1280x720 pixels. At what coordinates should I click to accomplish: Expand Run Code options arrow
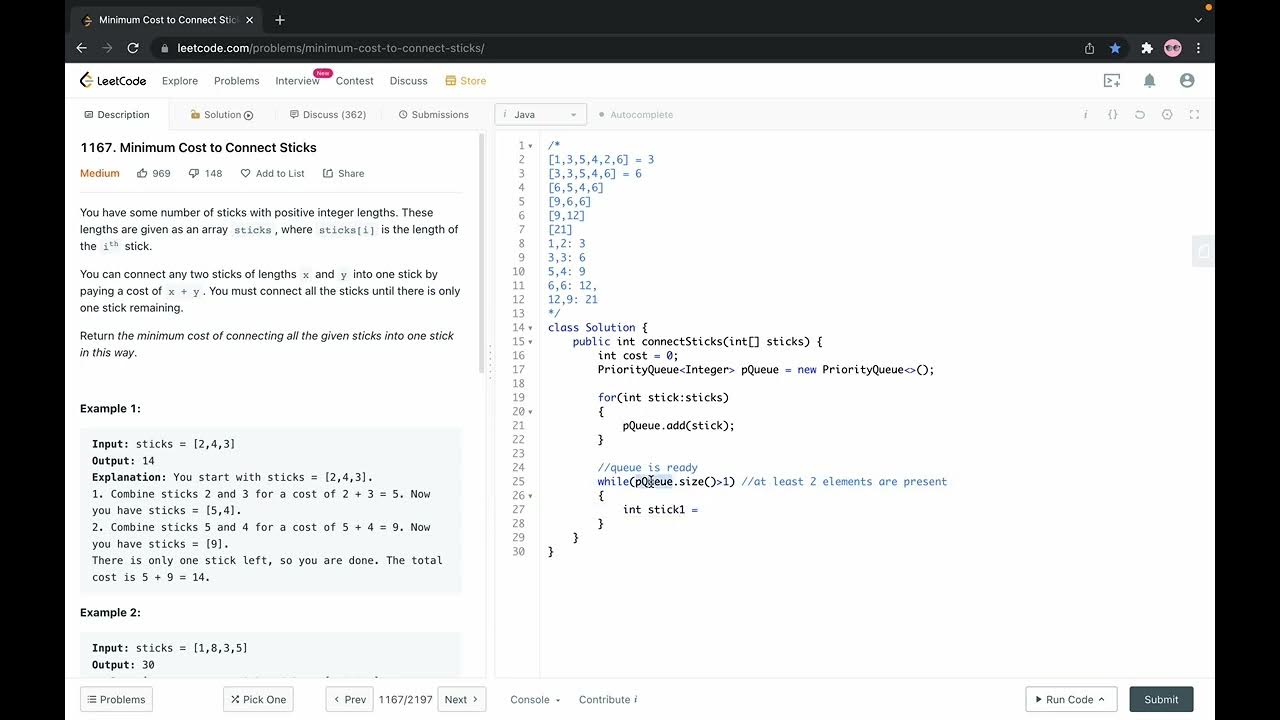(1101, 700)
